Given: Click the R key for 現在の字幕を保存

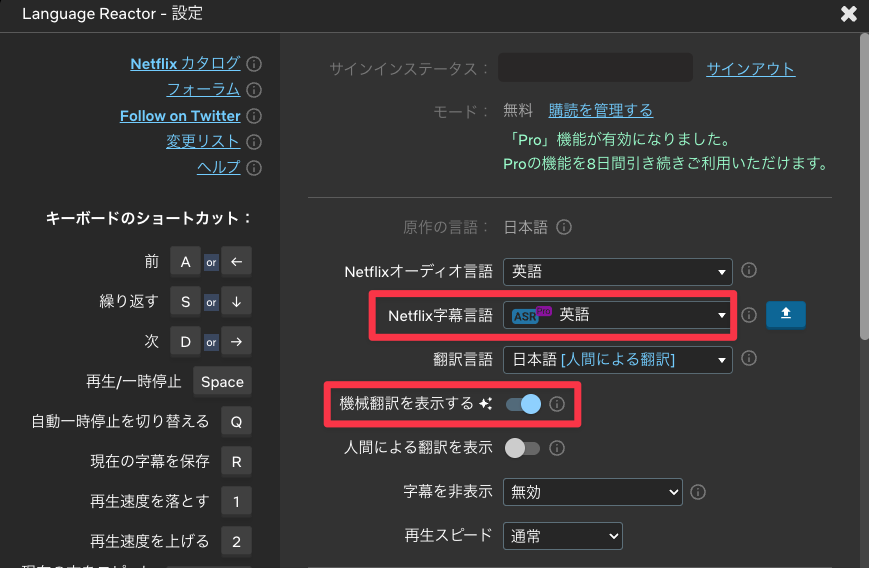Looking at the screenshot, I should click(237, 462).
